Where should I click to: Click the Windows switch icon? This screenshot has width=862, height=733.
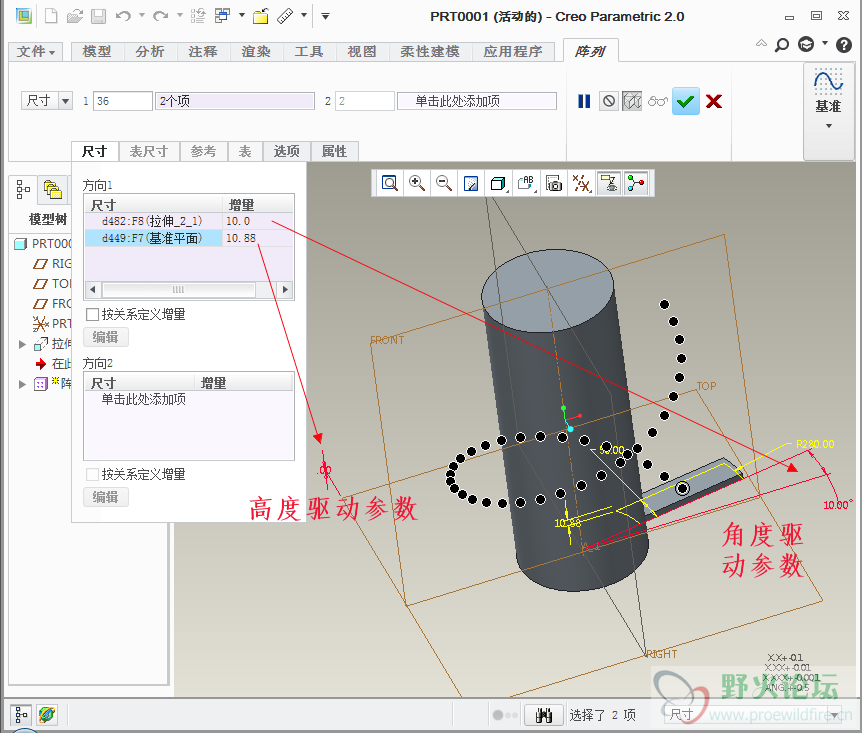point(222,15)
